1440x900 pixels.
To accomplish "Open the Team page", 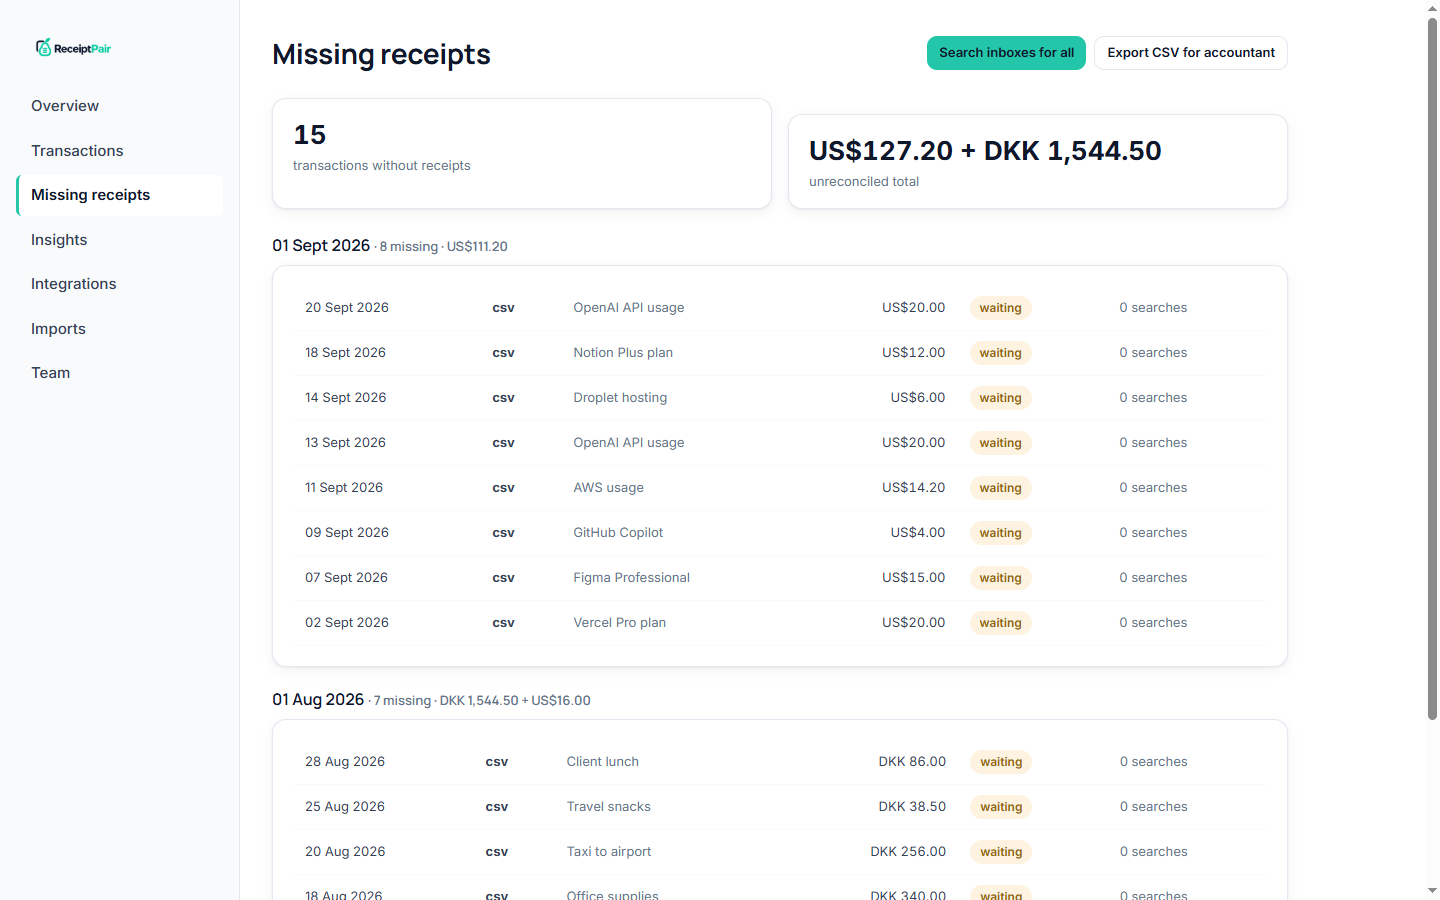I will point(120,373).
